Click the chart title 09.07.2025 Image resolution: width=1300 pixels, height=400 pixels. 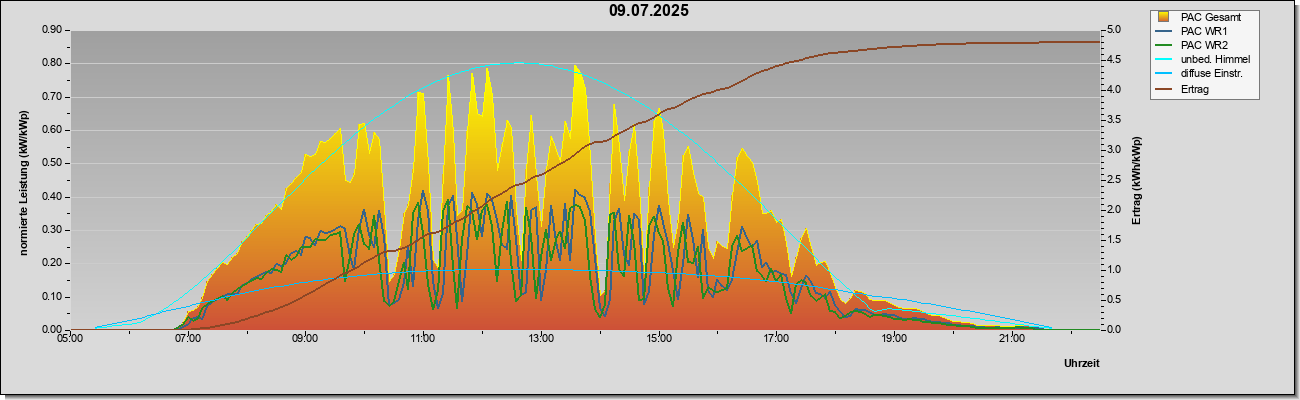649,11
